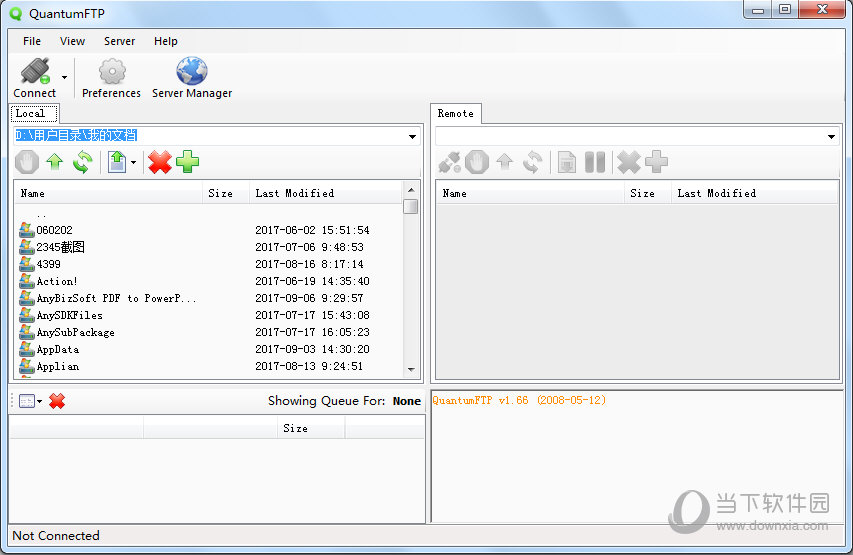Click the 2017-09-06 9:29:57 date cell
Image resolution: width=853 pixels, height=555 pixels.
pyautogui.click(x=309, y=298)
